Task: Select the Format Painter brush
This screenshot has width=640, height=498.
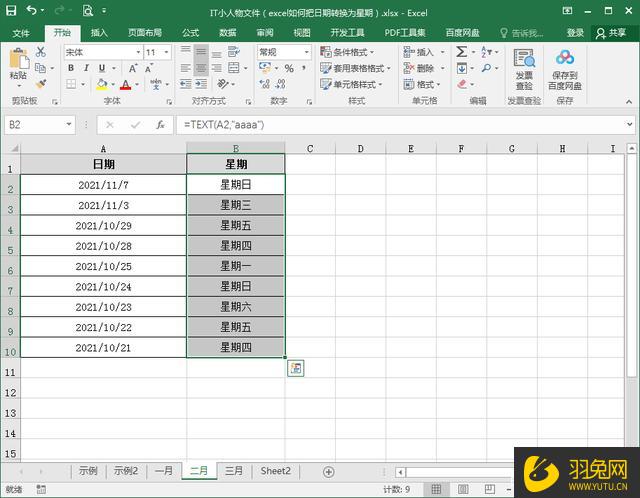Action: (40, 84)
